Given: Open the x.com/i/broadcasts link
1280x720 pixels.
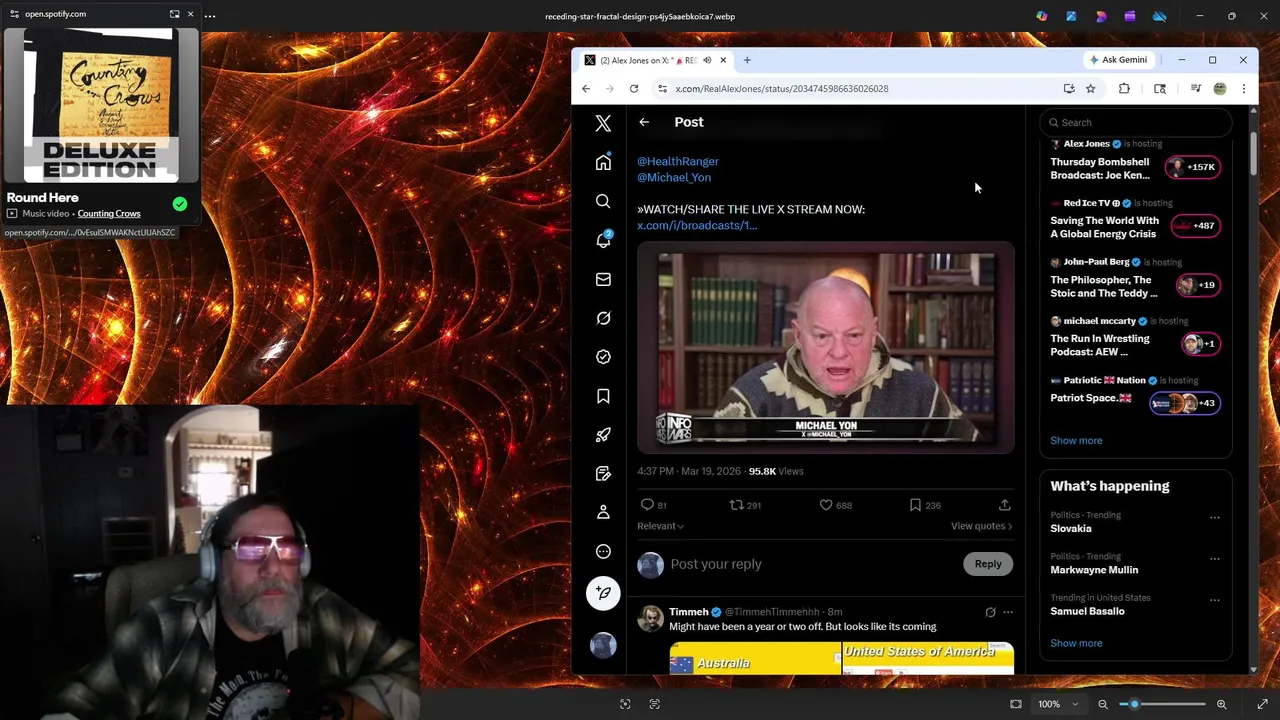Looking at the screenshot, I should click(697, 225).
